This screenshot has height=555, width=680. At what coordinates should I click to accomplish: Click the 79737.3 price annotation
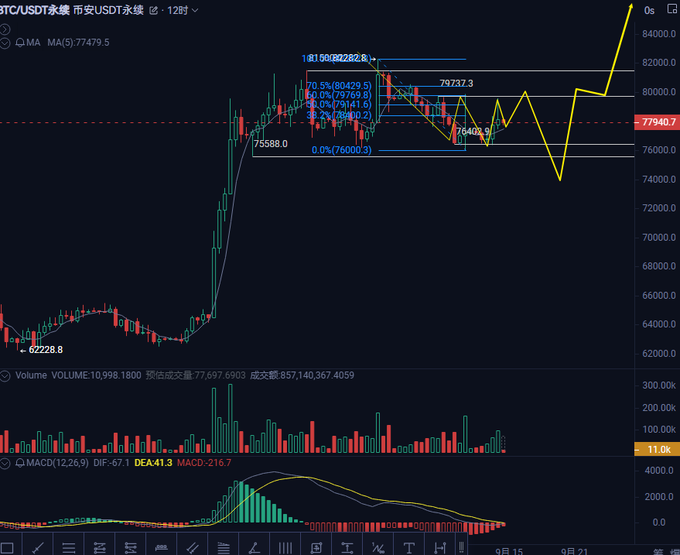tap(456, 83)
